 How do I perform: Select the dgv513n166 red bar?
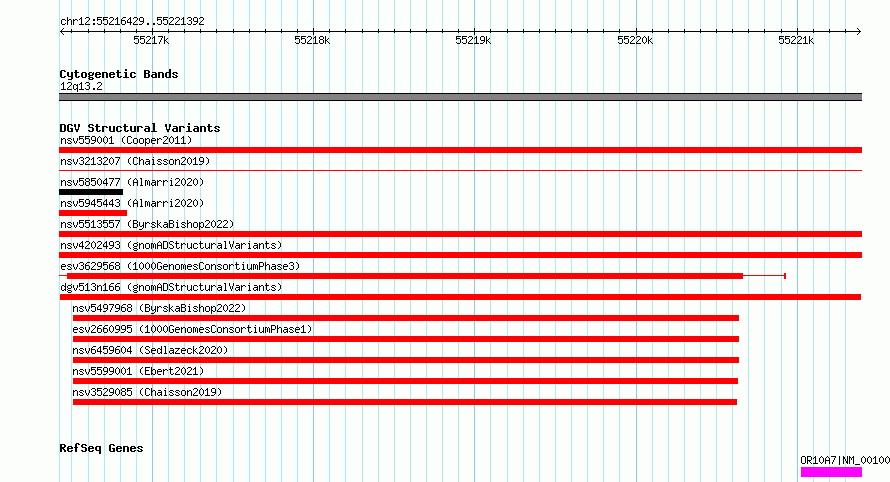(460, 297)
